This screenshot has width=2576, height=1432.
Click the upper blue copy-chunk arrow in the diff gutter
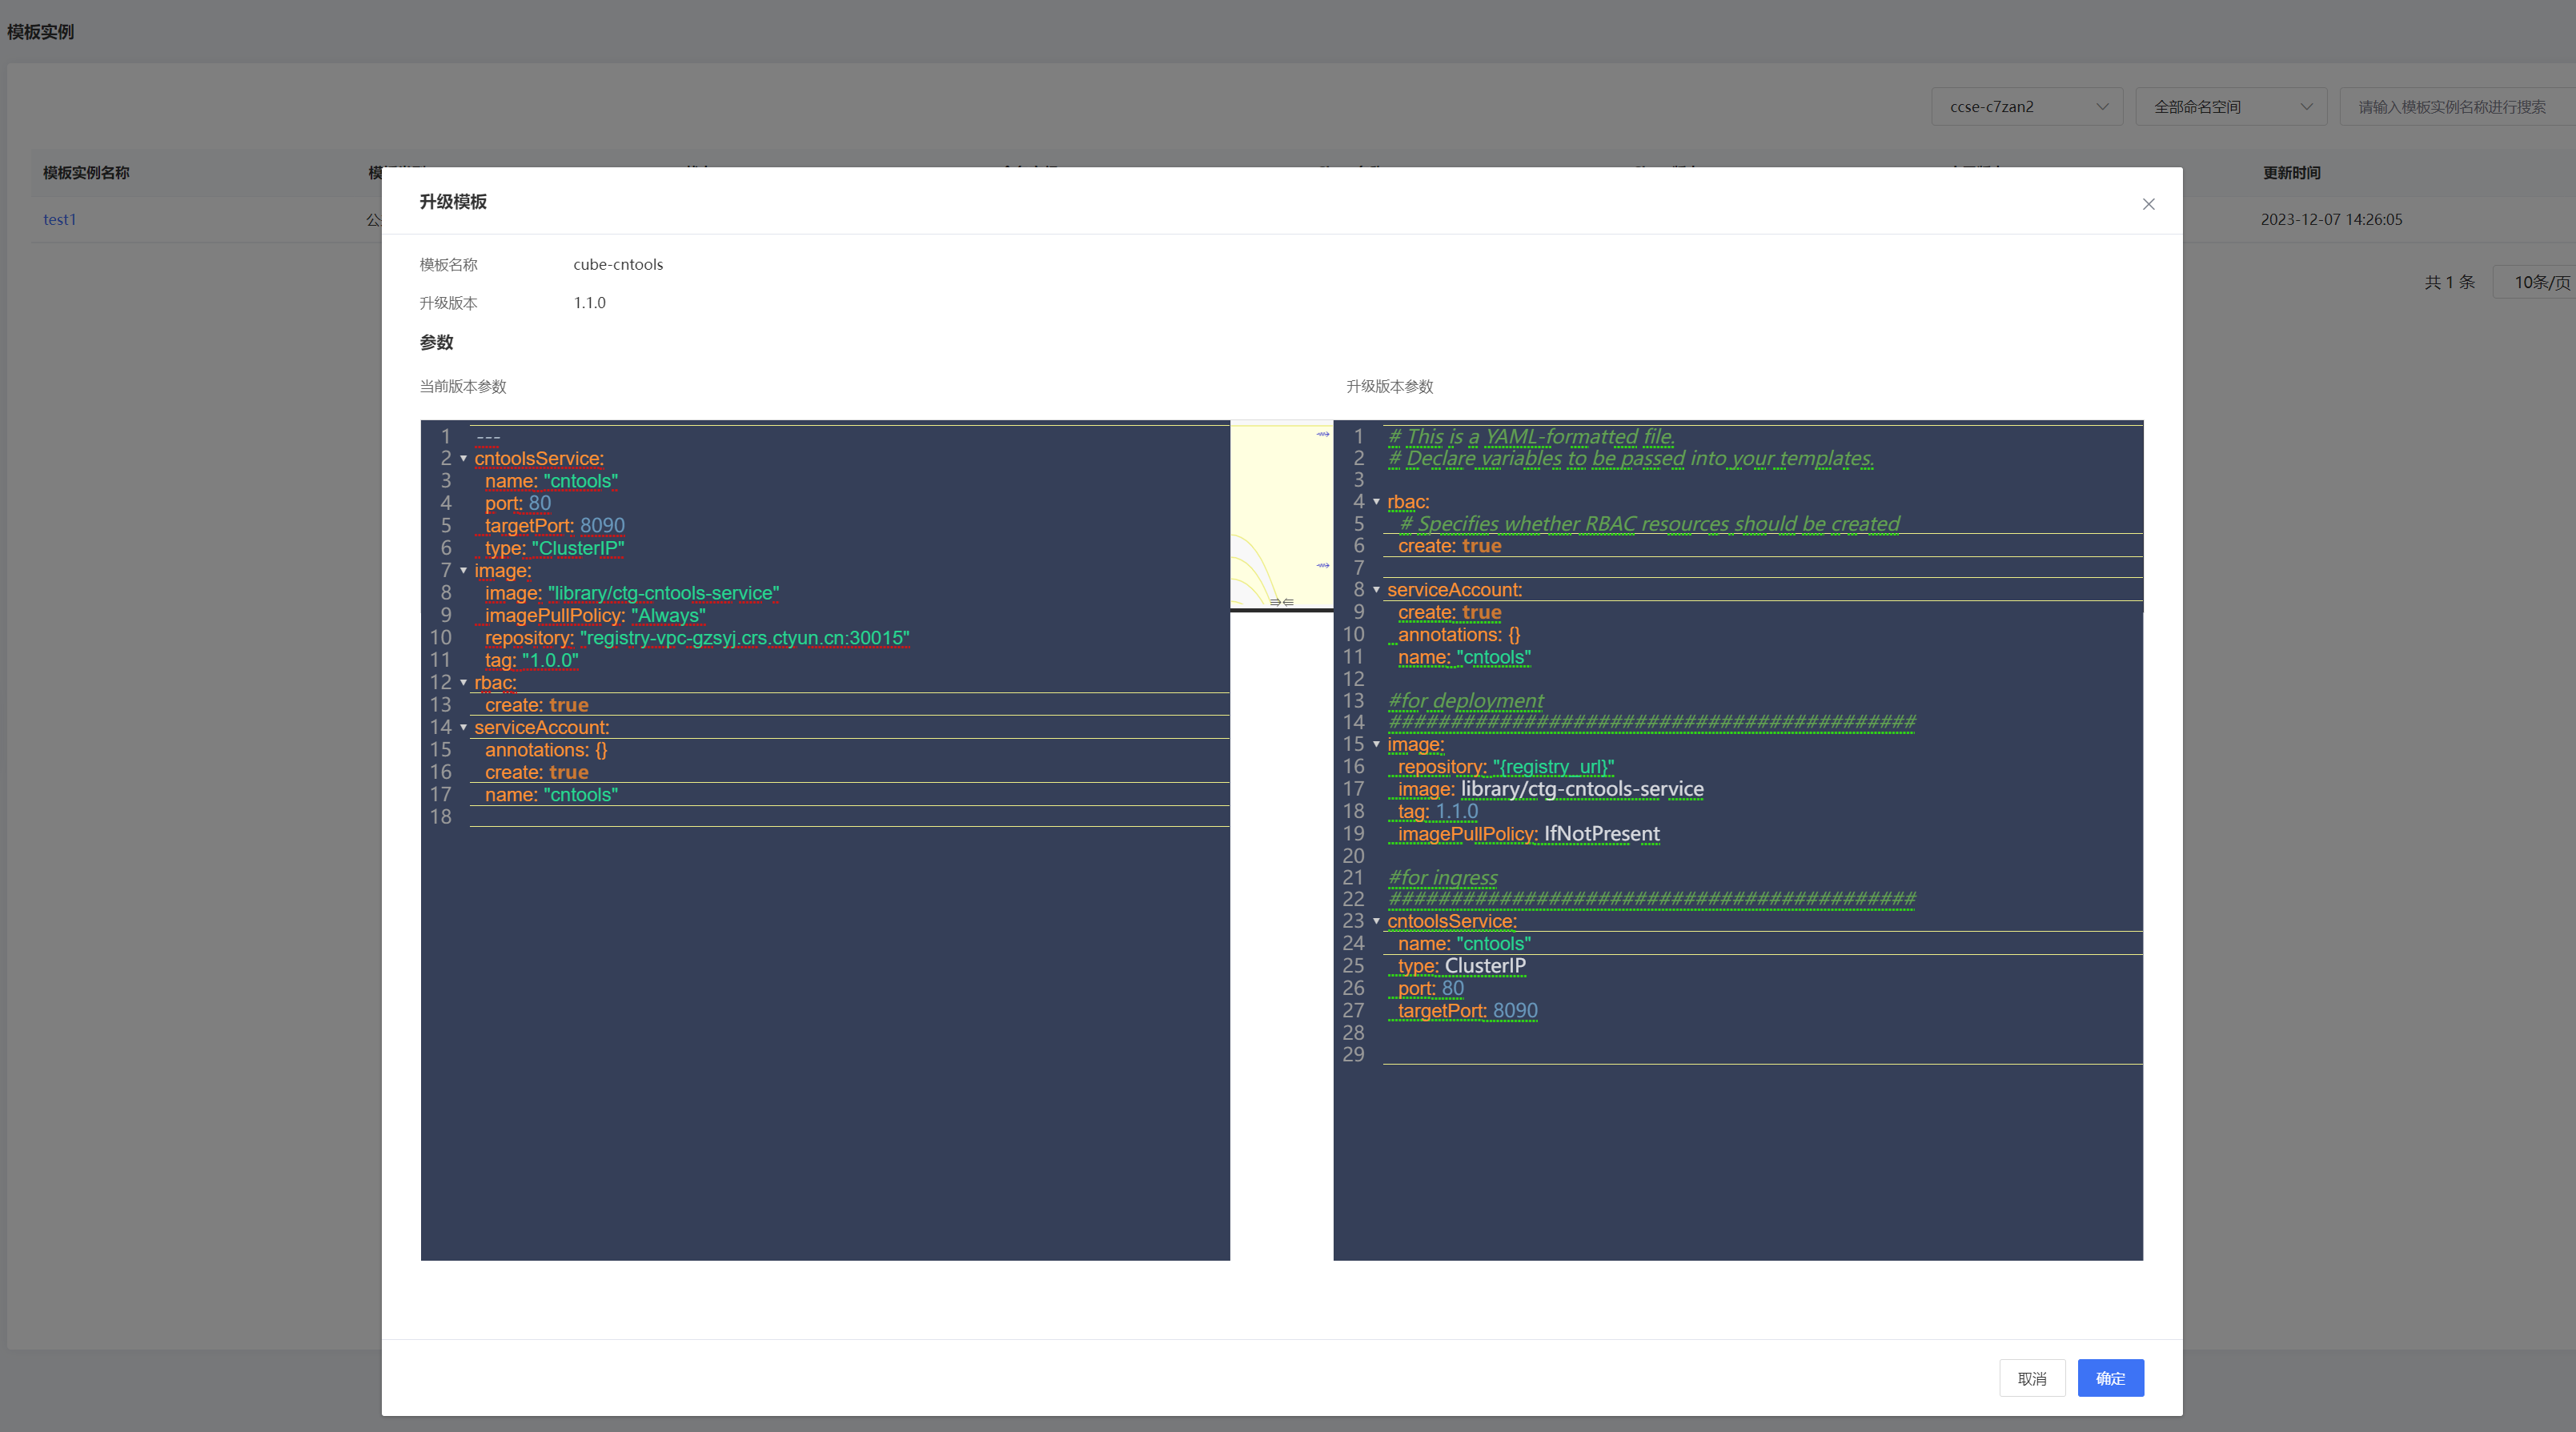[x=1322, y=434]
